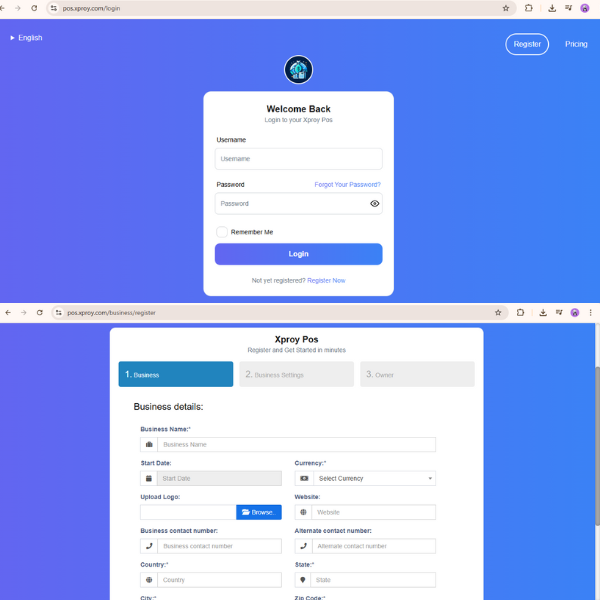Select the 3. Owner step tab
The width and height of the screenshot is (600, 600).
click(x=417, y=374)
